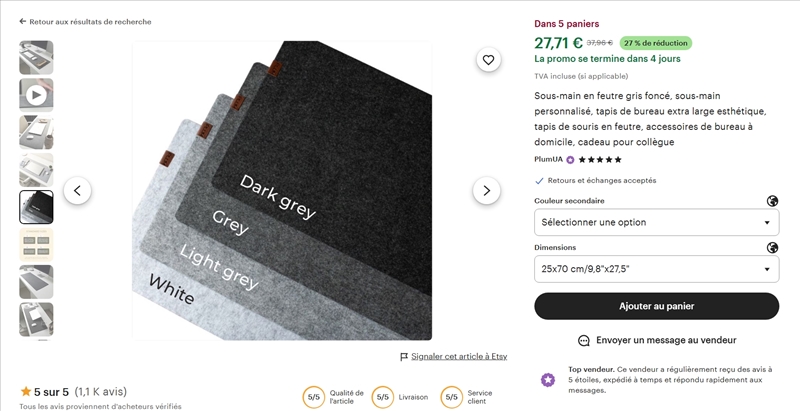Click globe icon beside Couleur secondaire

[x=772, y=201]
